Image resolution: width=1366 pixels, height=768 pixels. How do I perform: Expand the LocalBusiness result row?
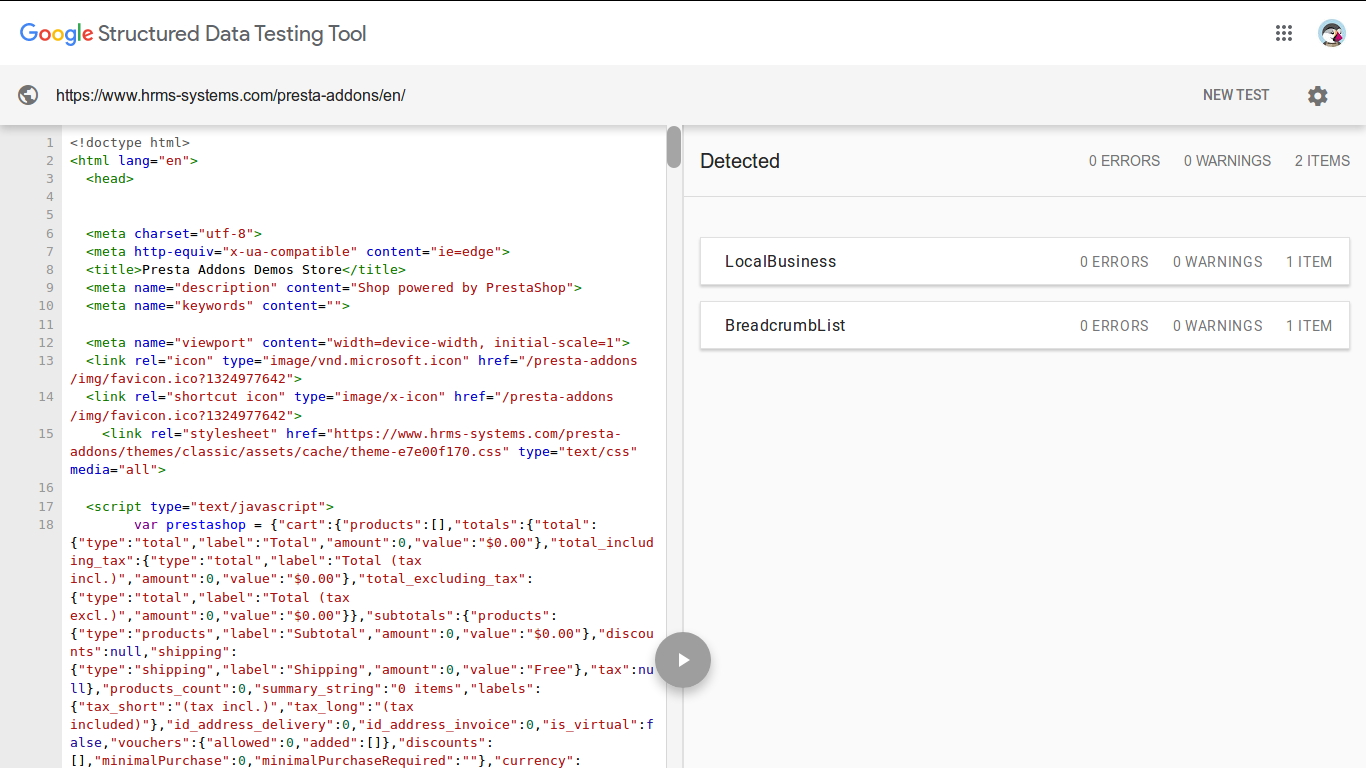point(1024,262)
